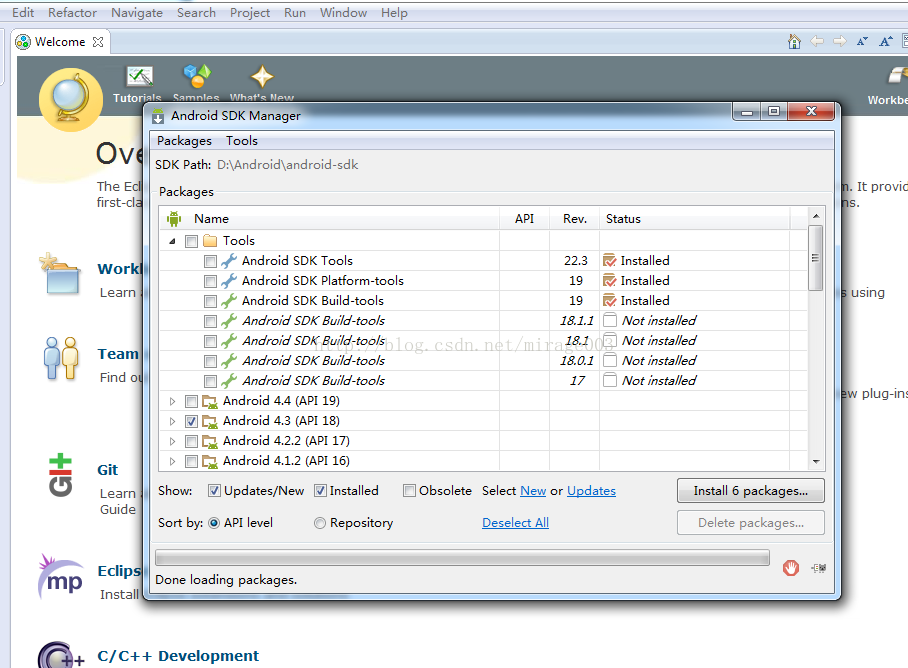Enable the Obsolete show checkbox
Screen dimensions: 908x668
coord(409,491)
